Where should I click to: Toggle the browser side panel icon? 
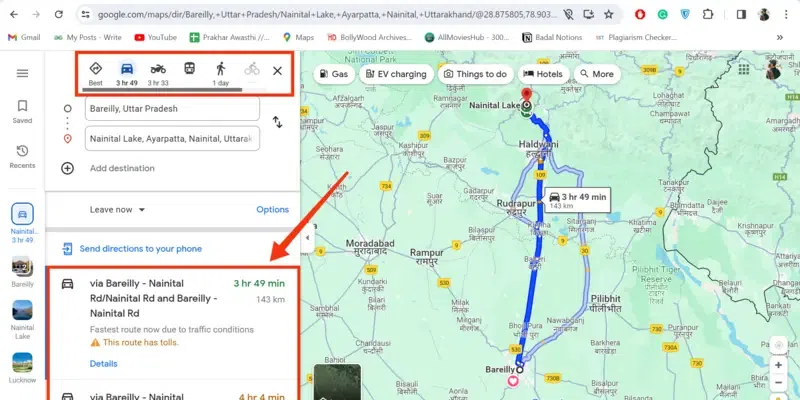[741, 15]
